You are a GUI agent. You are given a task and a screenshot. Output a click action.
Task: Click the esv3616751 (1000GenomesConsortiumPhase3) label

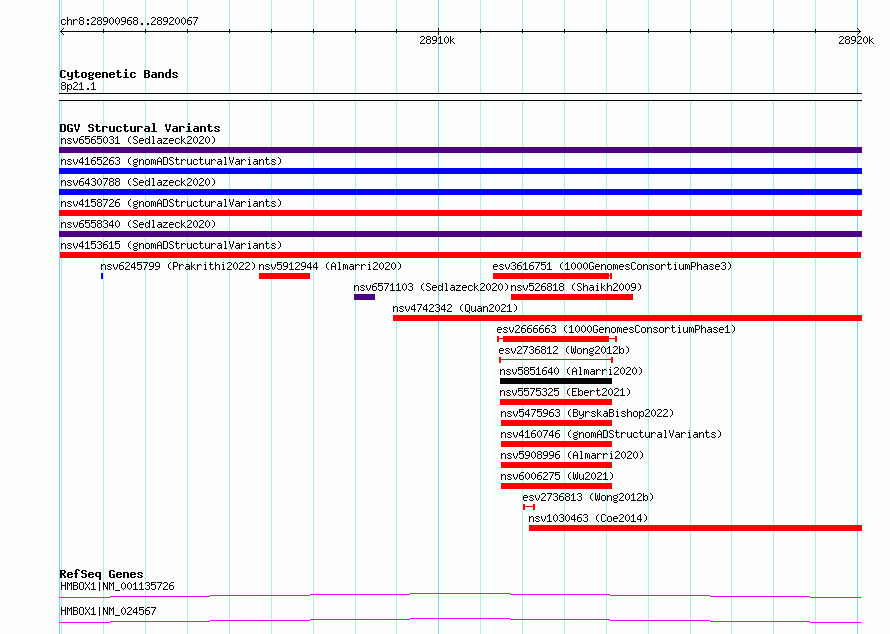[612, 266]
